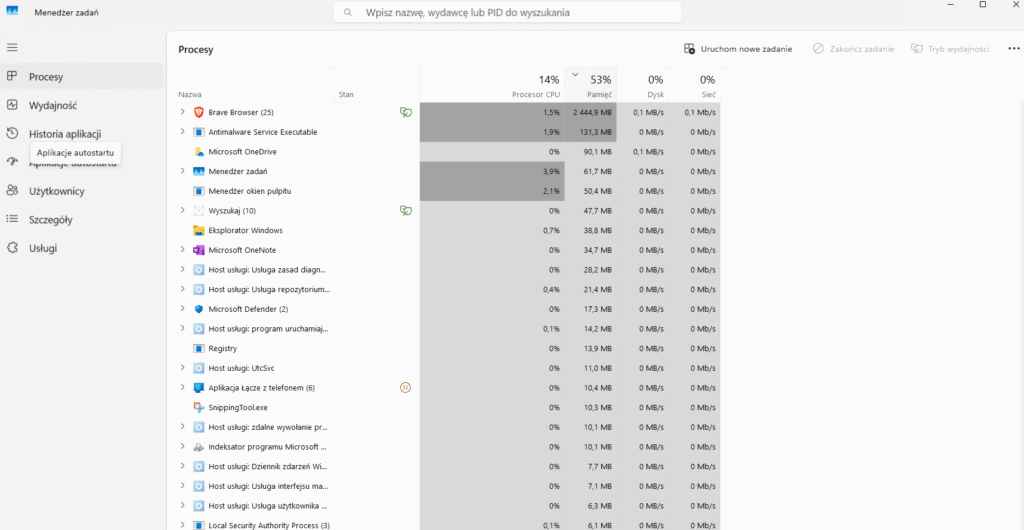1024x530 pixels.
Task: Click the Tryb wydajności button
Action: tap(950, 49)
